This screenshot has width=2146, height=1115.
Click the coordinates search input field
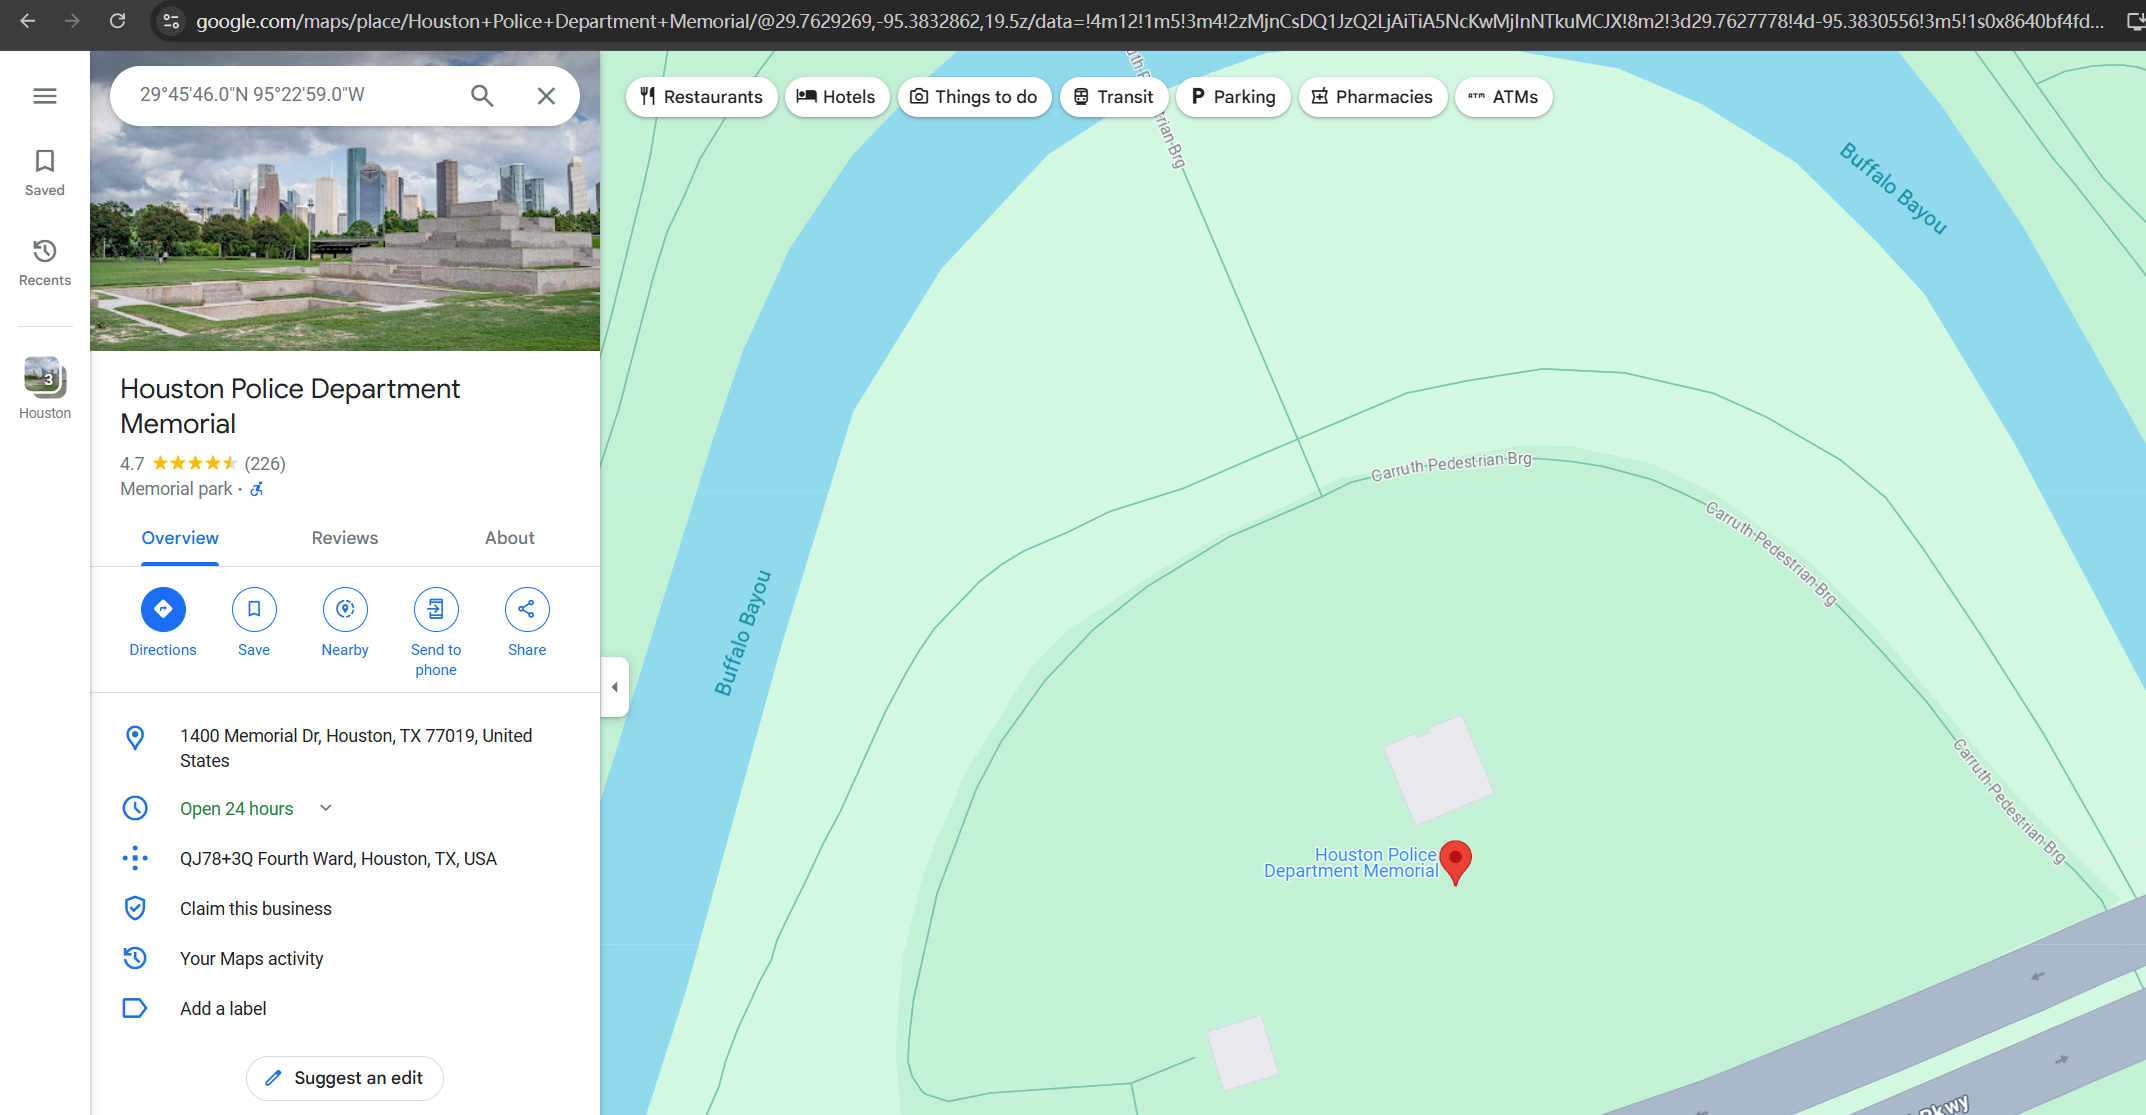click(x=290, y=95)
